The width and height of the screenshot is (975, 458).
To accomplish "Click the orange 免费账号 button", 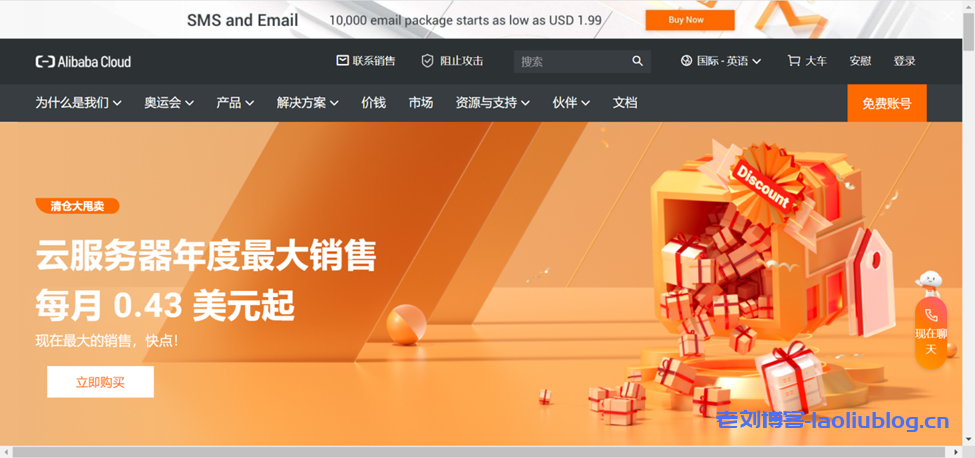I will pyautogui.click(x=886, y=103).
